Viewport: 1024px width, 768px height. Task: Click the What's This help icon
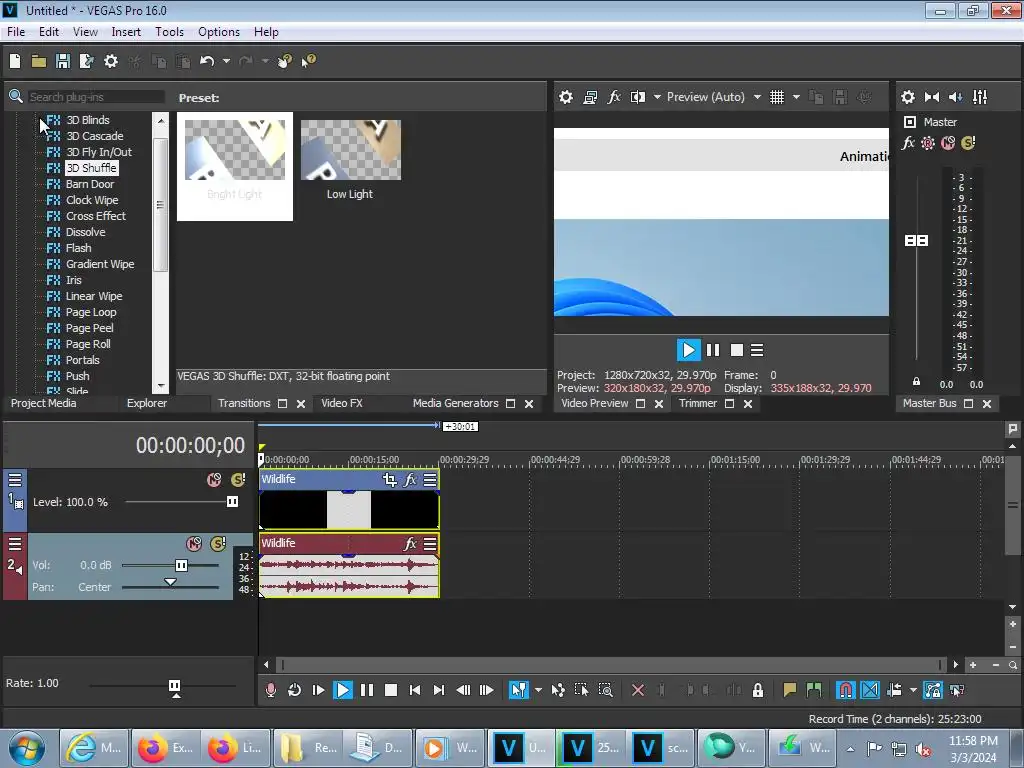pos(308,61)
